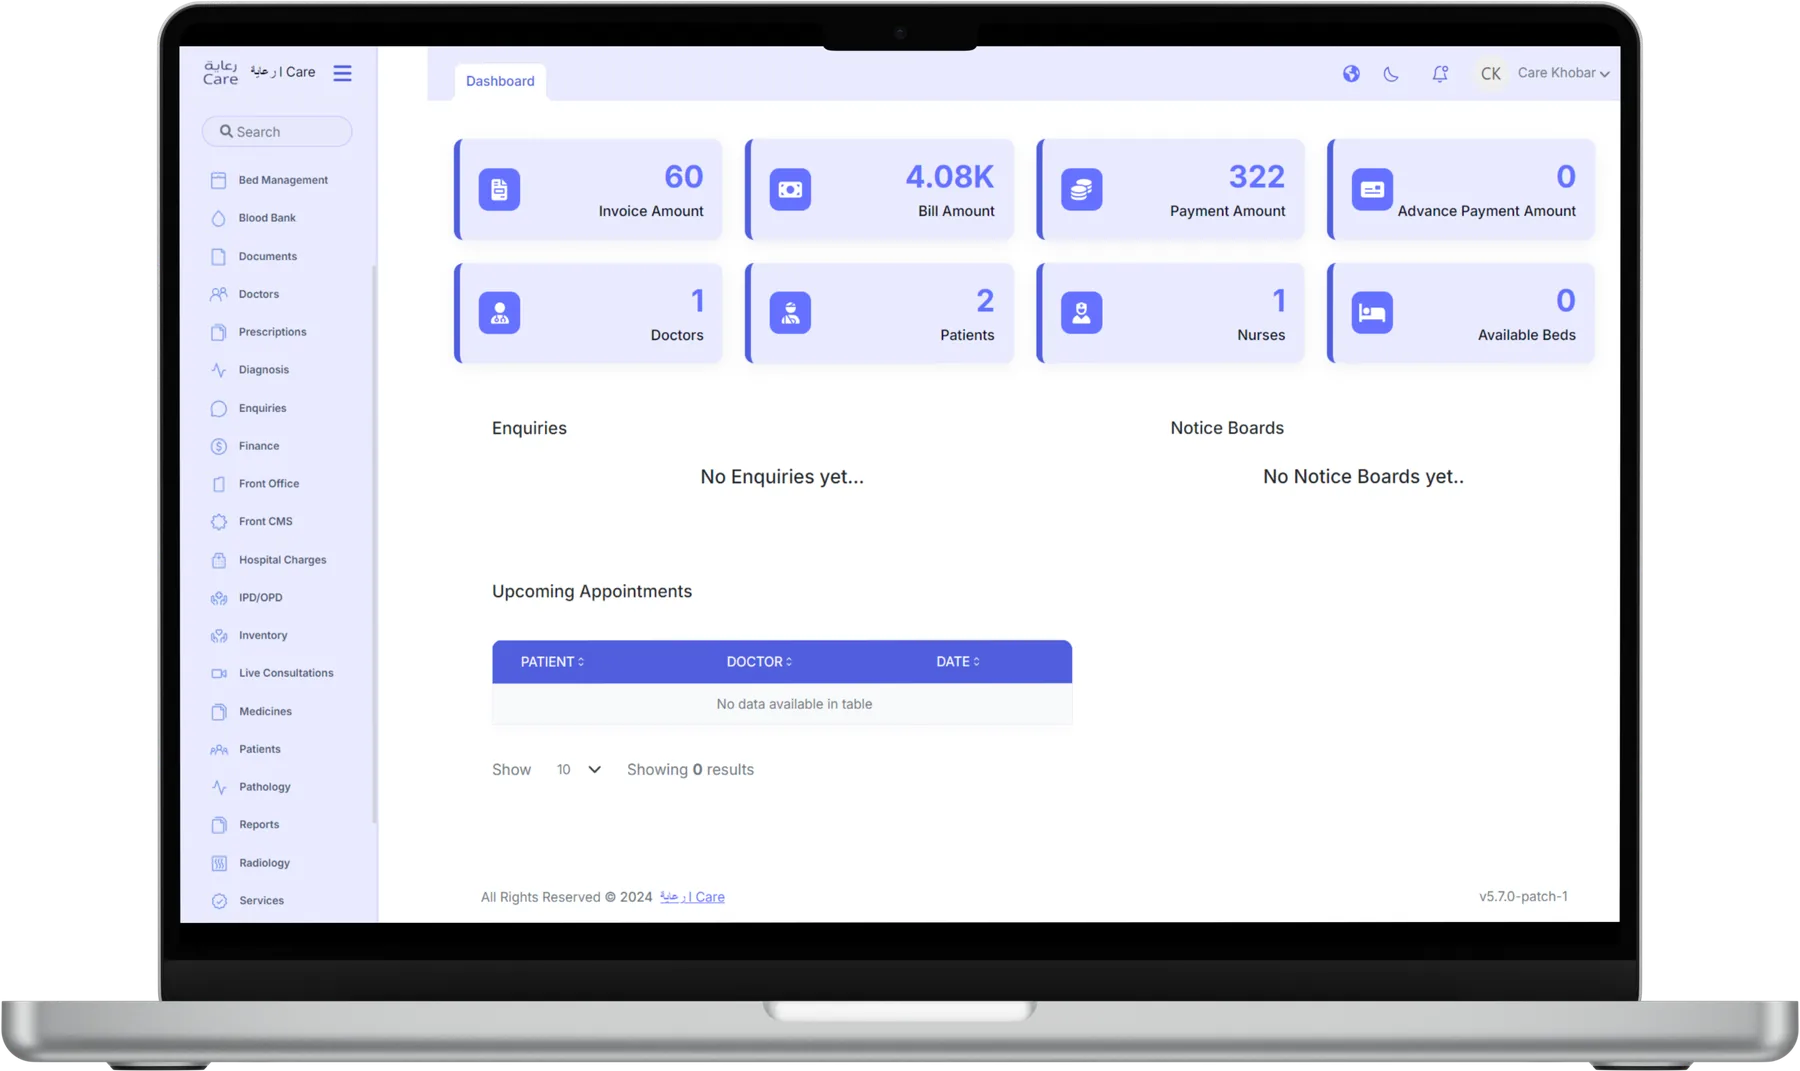Open the language globe icon
The image size is (1800, 1071).
click(x=1351, y=73)
